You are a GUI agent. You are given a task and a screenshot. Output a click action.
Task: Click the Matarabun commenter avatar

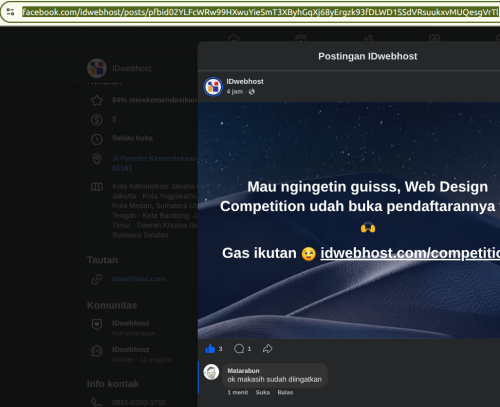(211, 372)
